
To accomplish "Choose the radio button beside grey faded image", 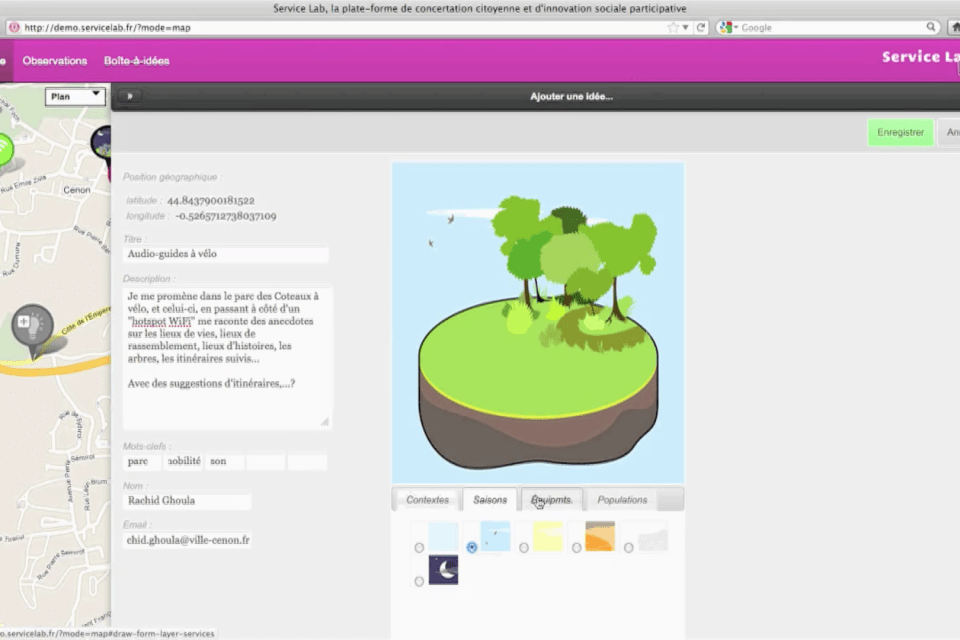I will click(x=628, y=548).
